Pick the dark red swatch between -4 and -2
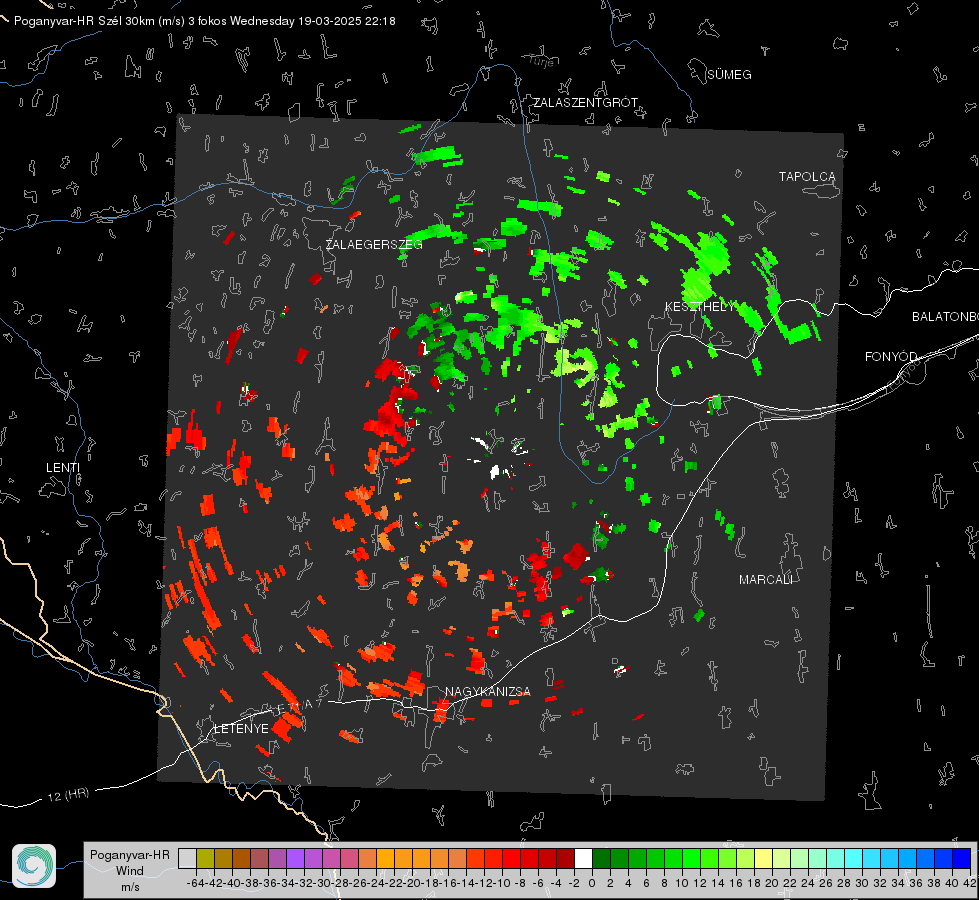Screen dimensions: 979x900 coord(566,858)
